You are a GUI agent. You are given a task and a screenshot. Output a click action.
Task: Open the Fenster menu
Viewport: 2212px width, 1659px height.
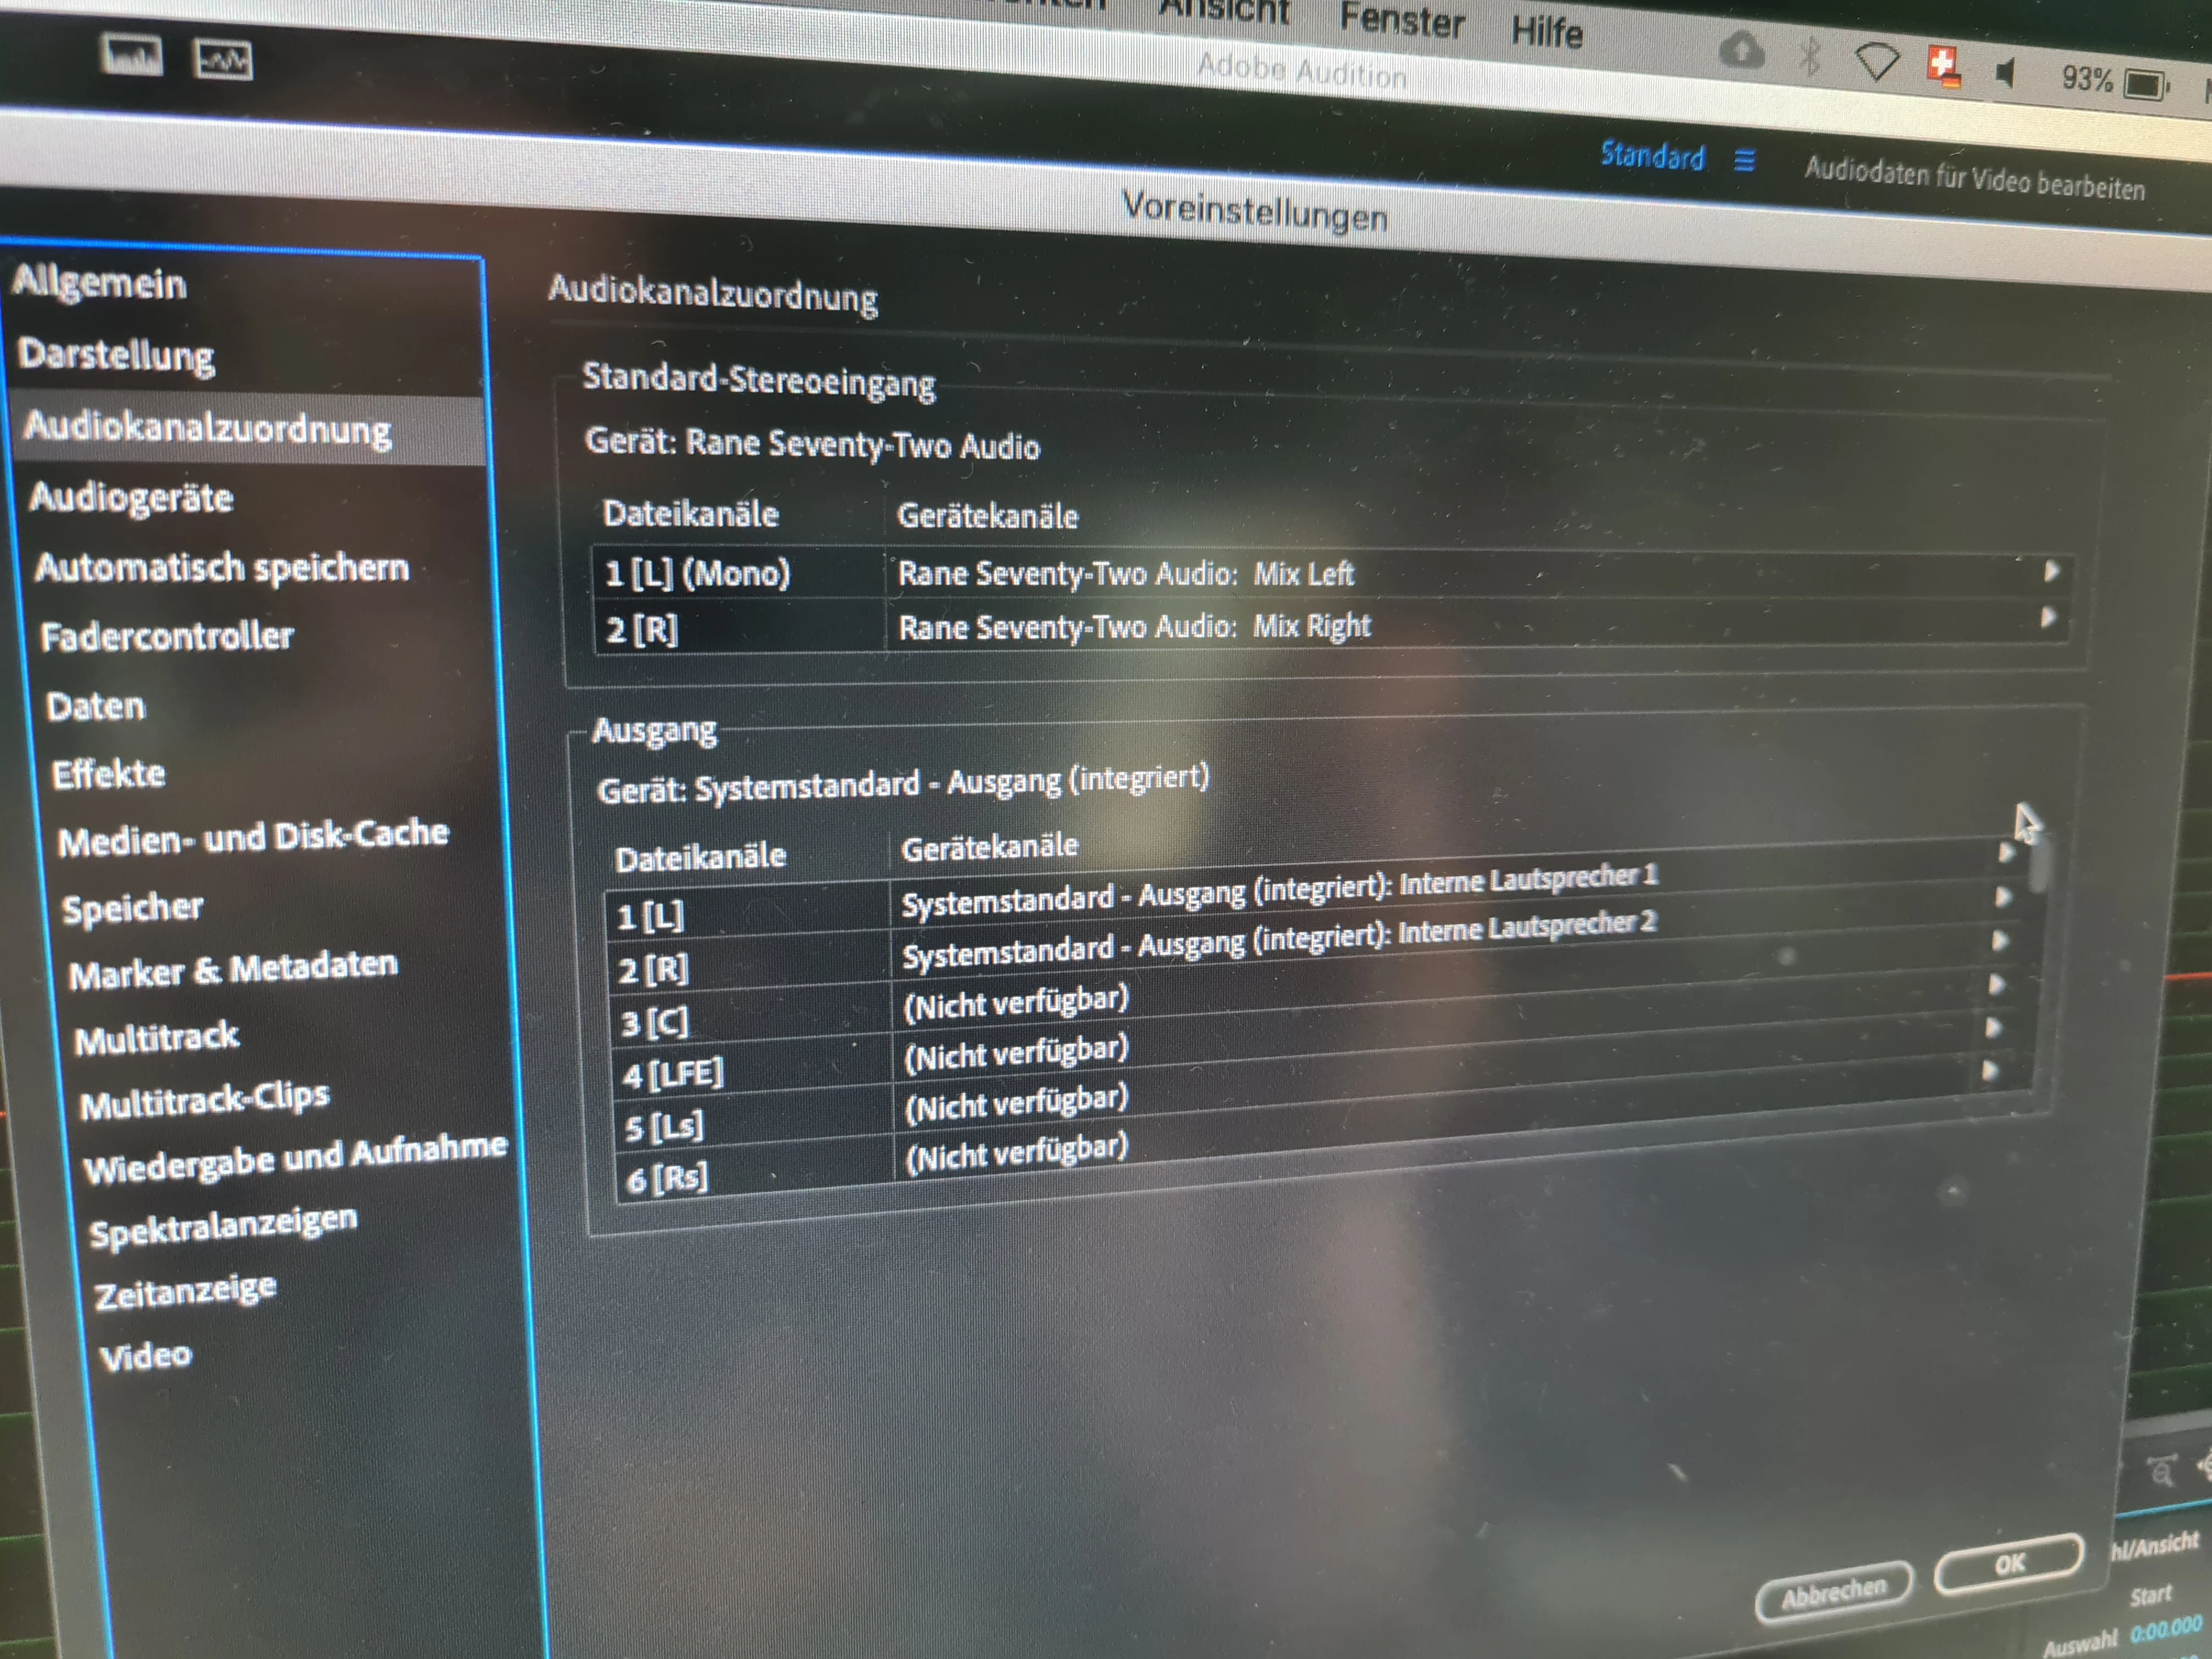coord(1402,20)
